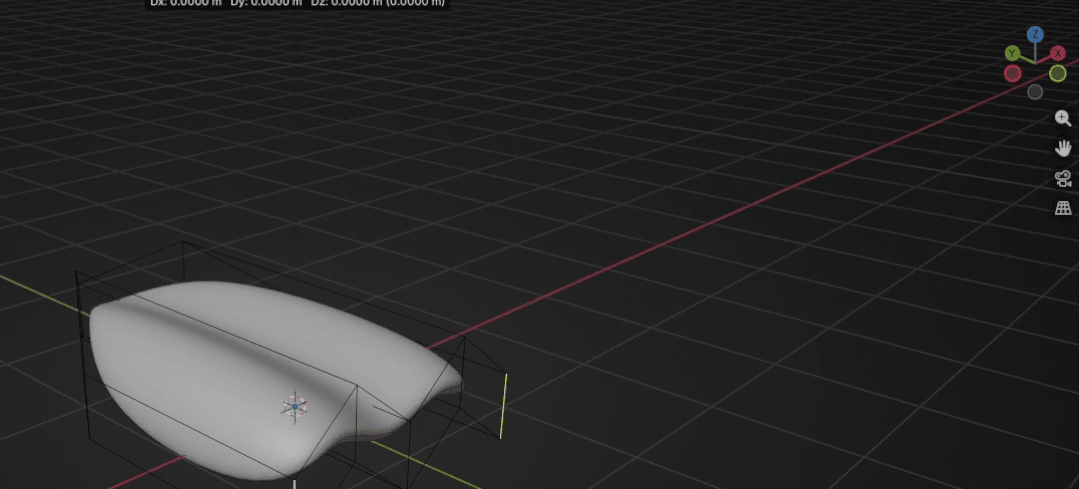Click the 3D cursor on the mesh
This screenshot has width=1079, height=489.
tap(294, 406)
